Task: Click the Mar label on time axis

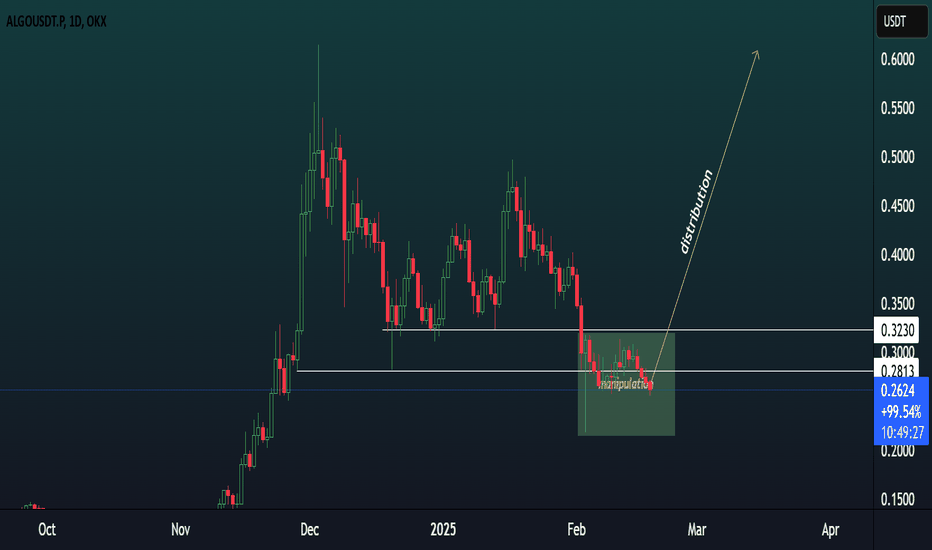Action: 697,529
